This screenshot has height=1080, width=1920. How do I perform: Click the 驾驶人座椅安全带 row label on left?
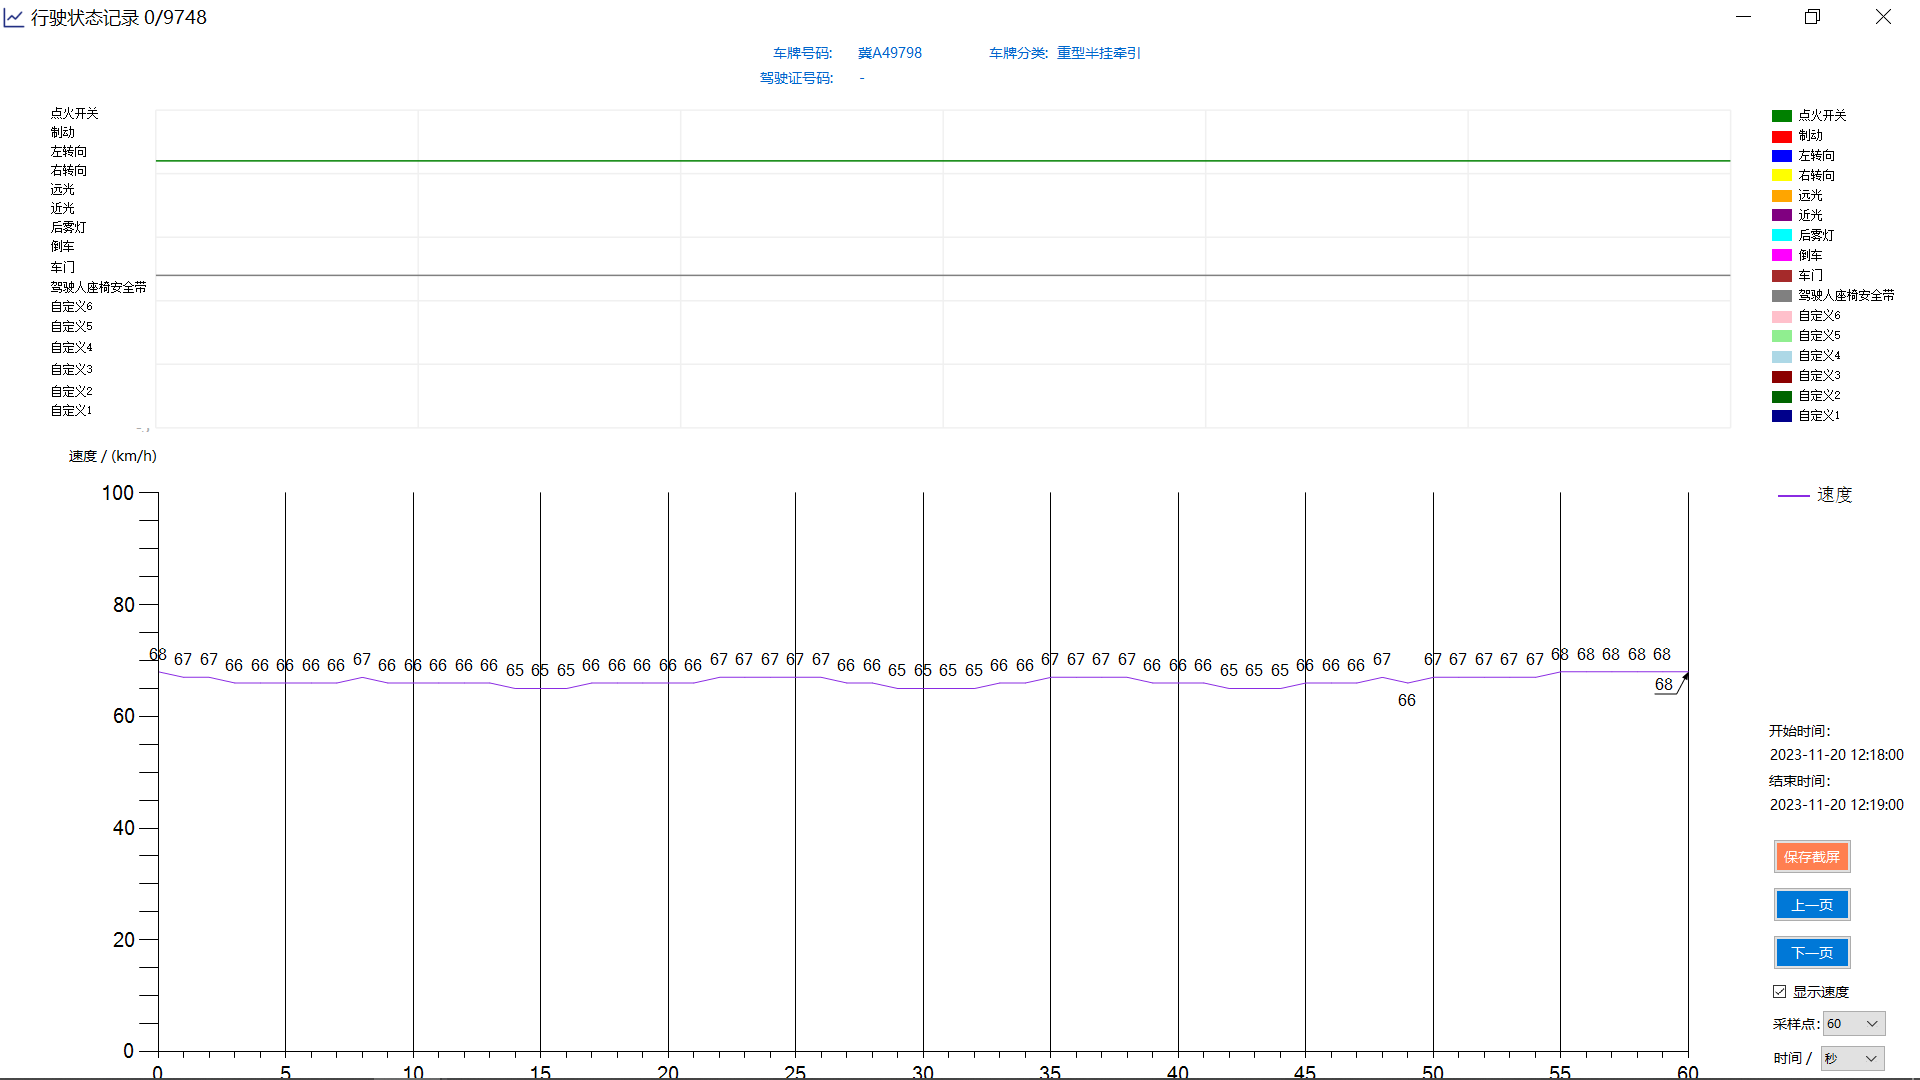pos(99,287)
